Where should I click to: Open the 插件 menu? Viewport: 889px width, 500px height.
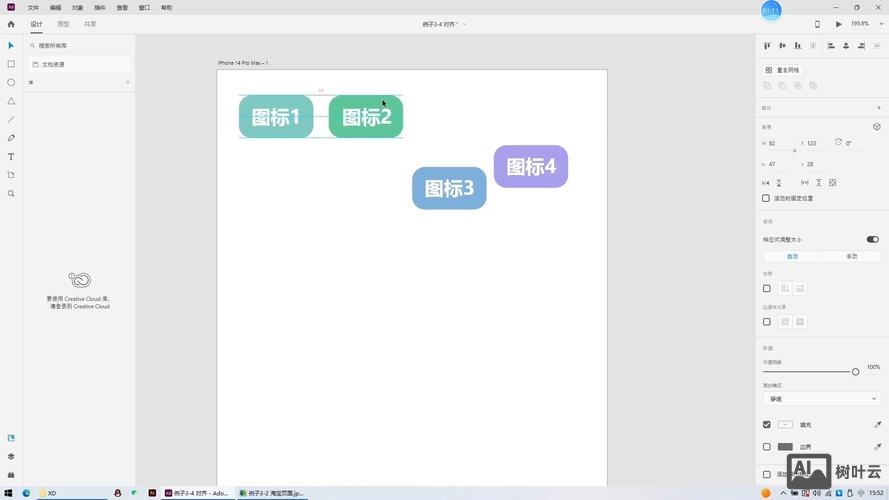(x=99, y=8)
